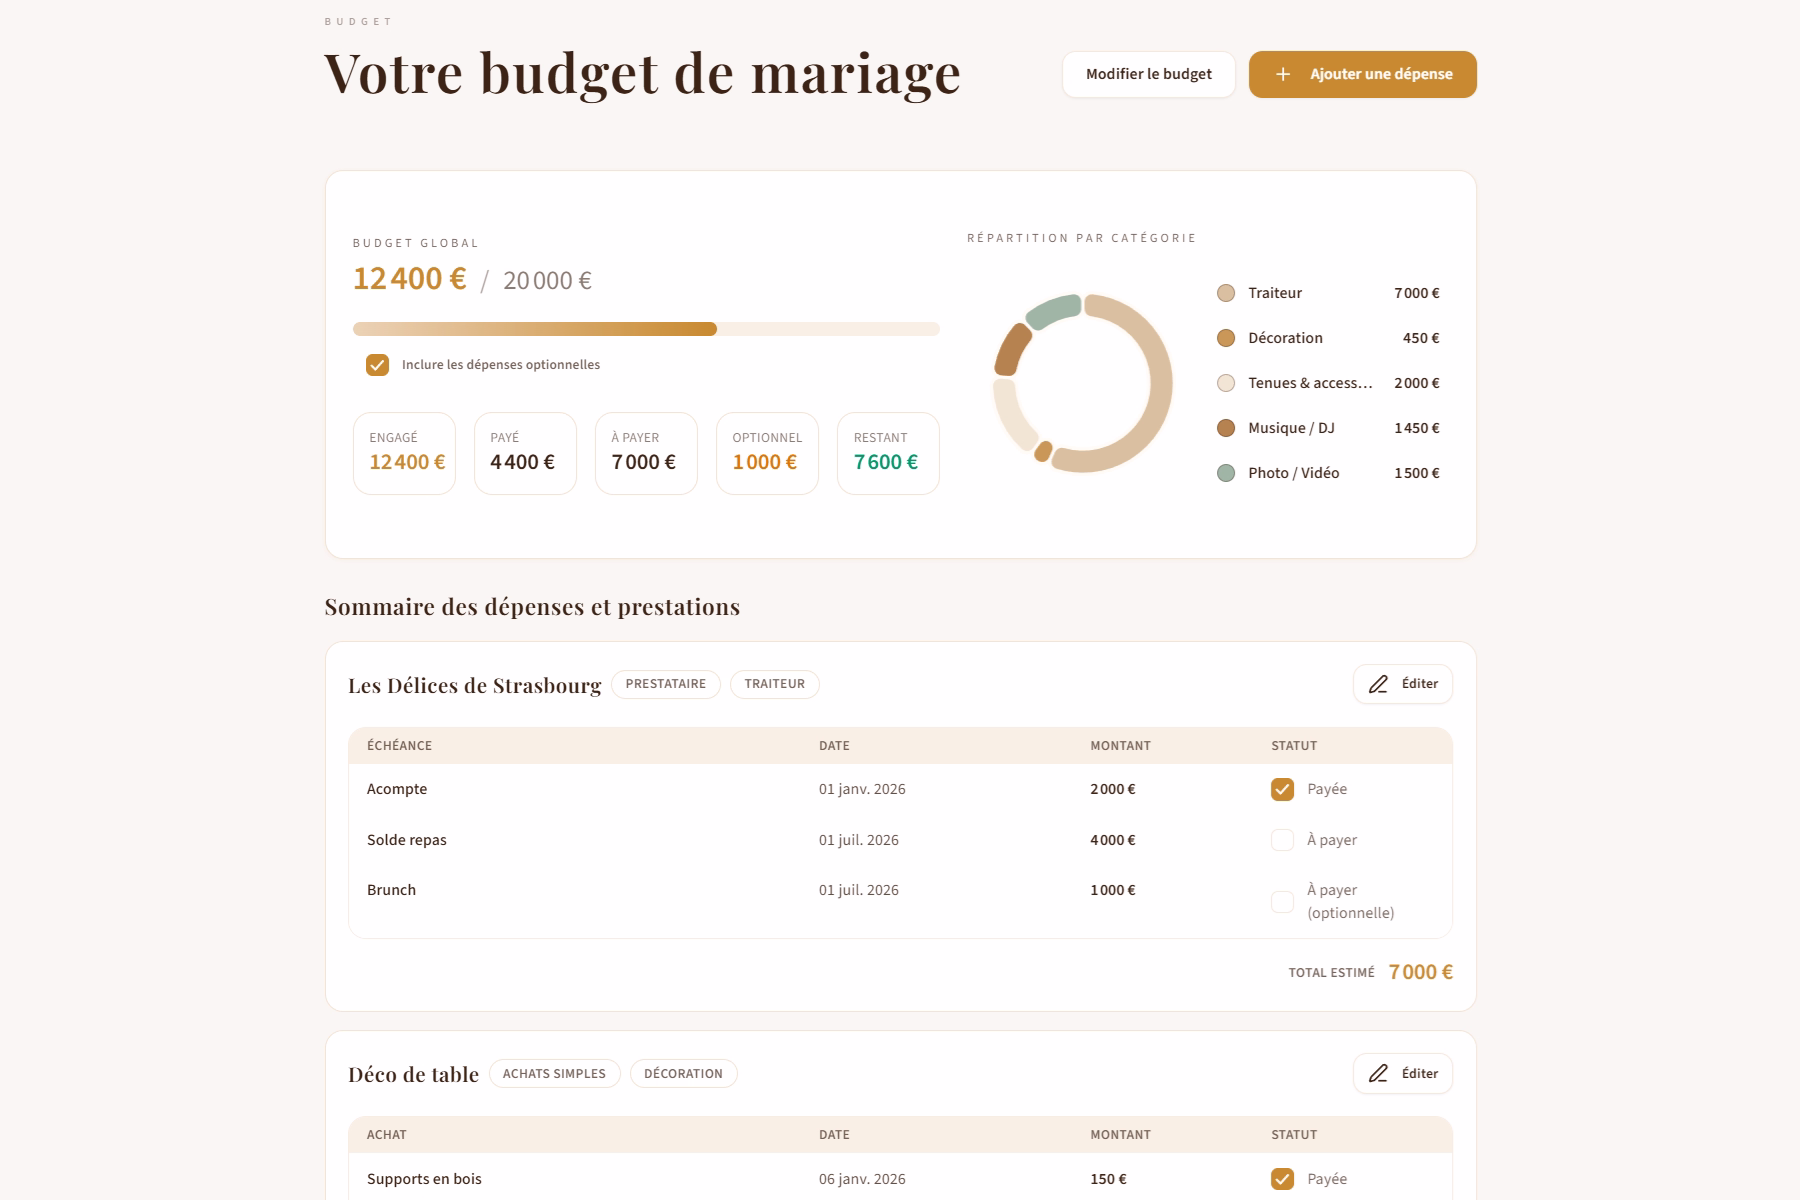The width and height of the screenshot is (1800, 1200).
Task: Click the RESTANT amount card showing 7600 €
Action: pyautogui.click(x=888, y=453)
